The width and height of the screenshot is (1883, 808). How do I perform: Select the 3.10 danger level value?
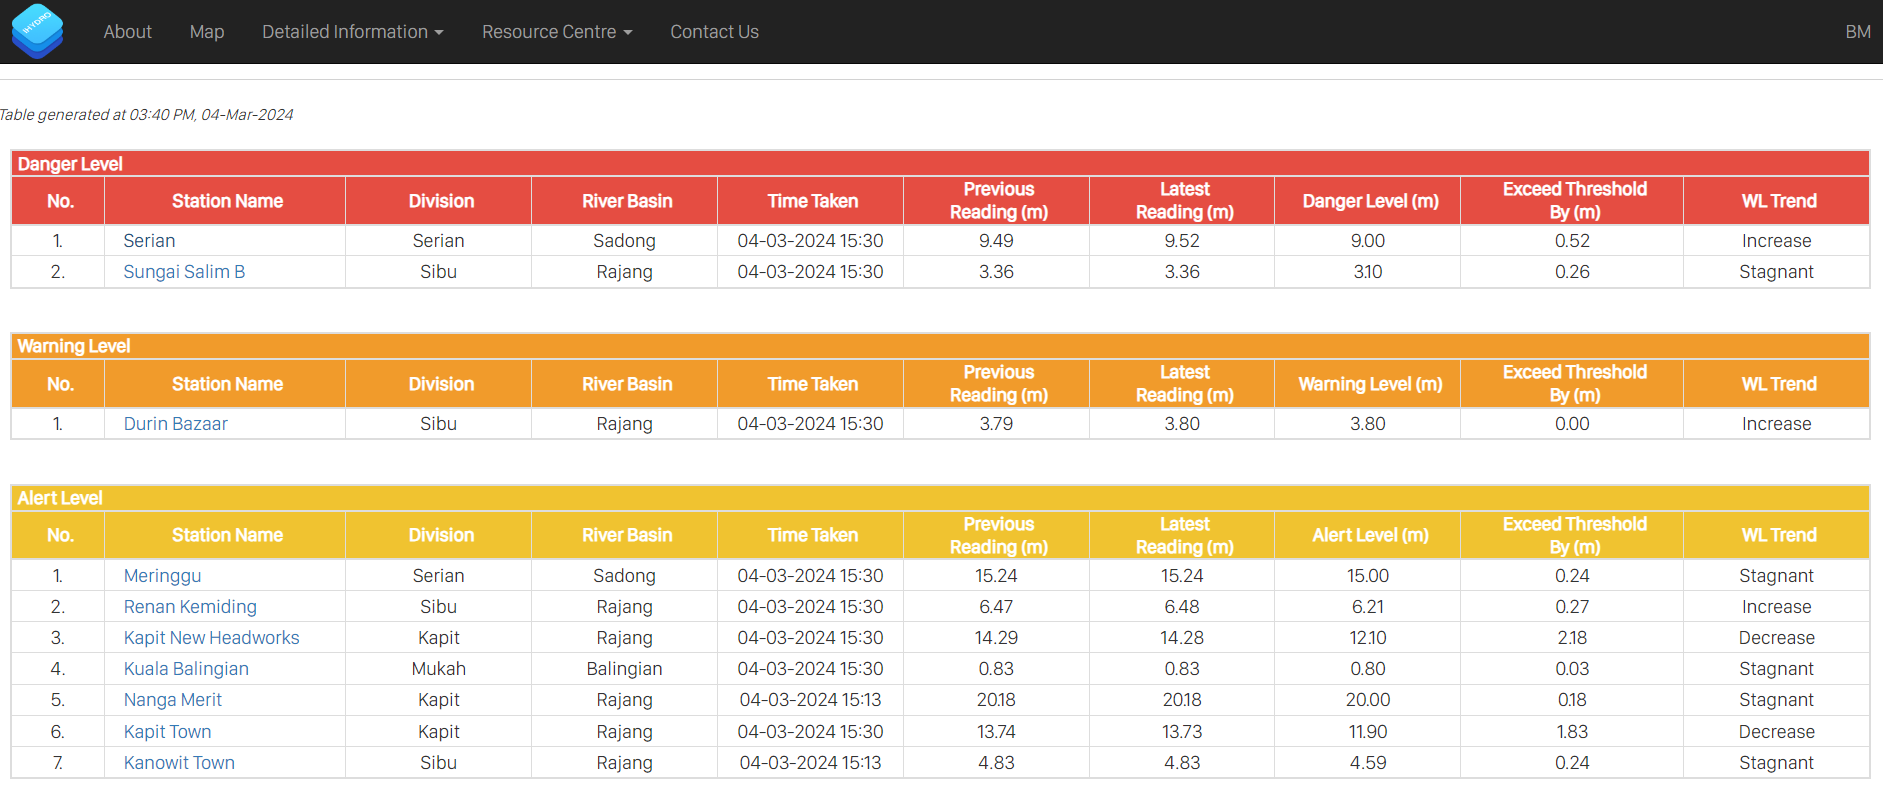tap(1368, 272)
